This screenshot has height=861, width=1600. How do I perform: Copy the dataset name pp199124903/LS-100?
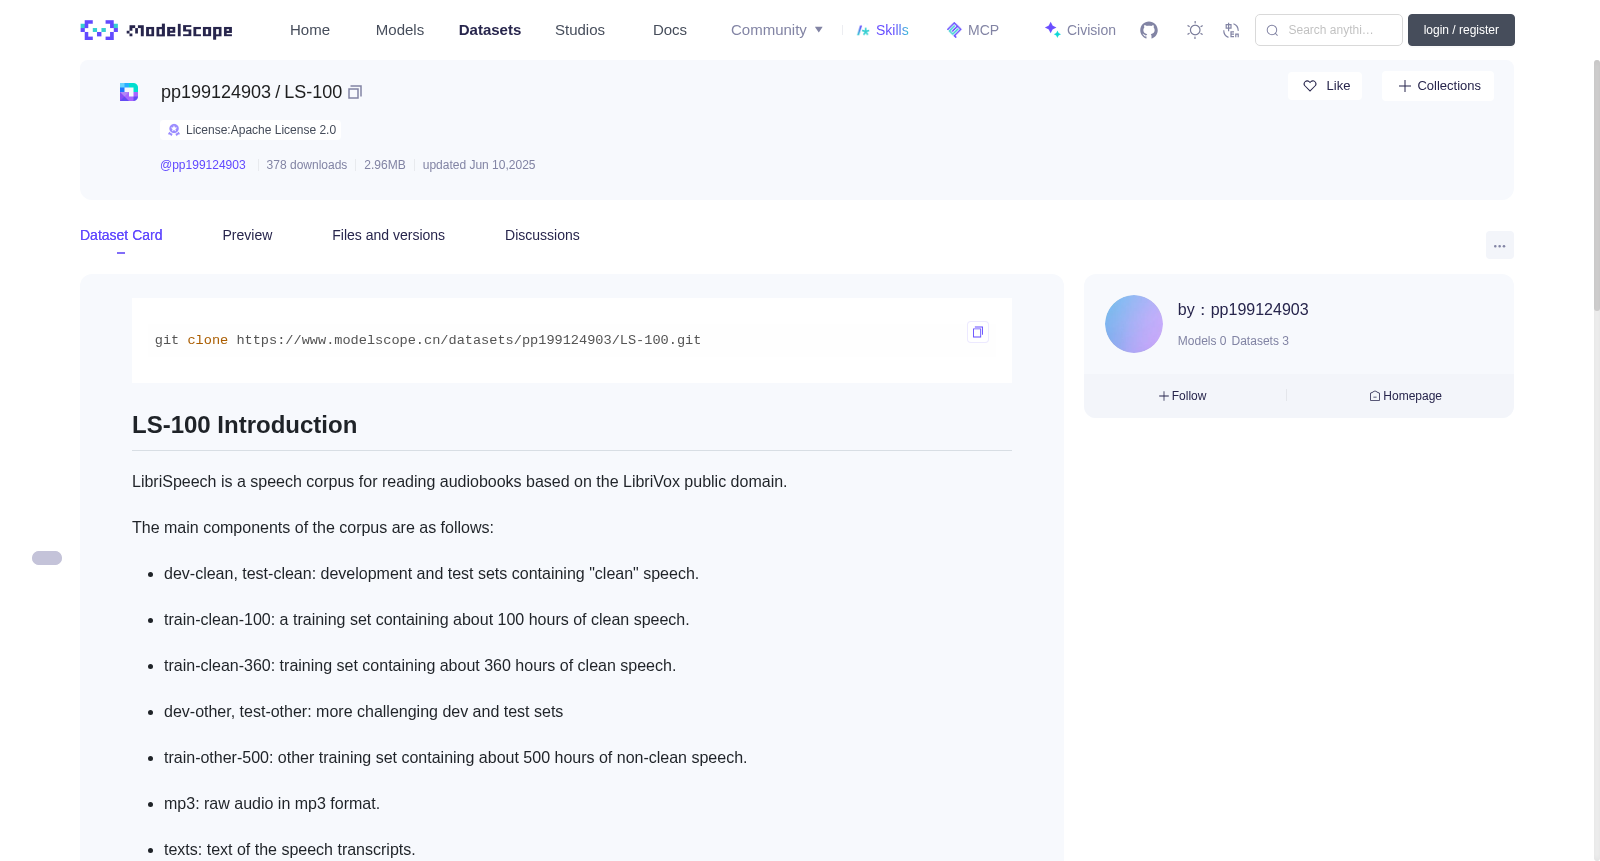(x=355, y=92)
